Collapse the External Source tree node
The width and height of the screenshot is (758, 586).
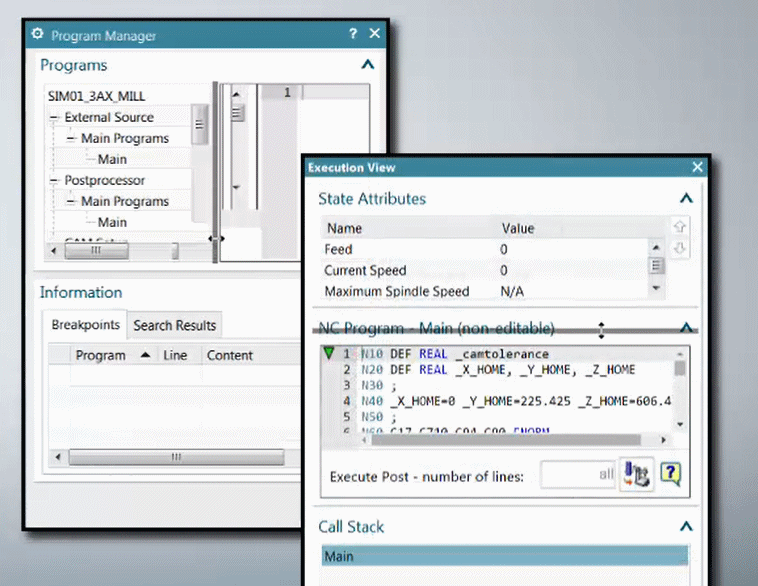point(56,118)
